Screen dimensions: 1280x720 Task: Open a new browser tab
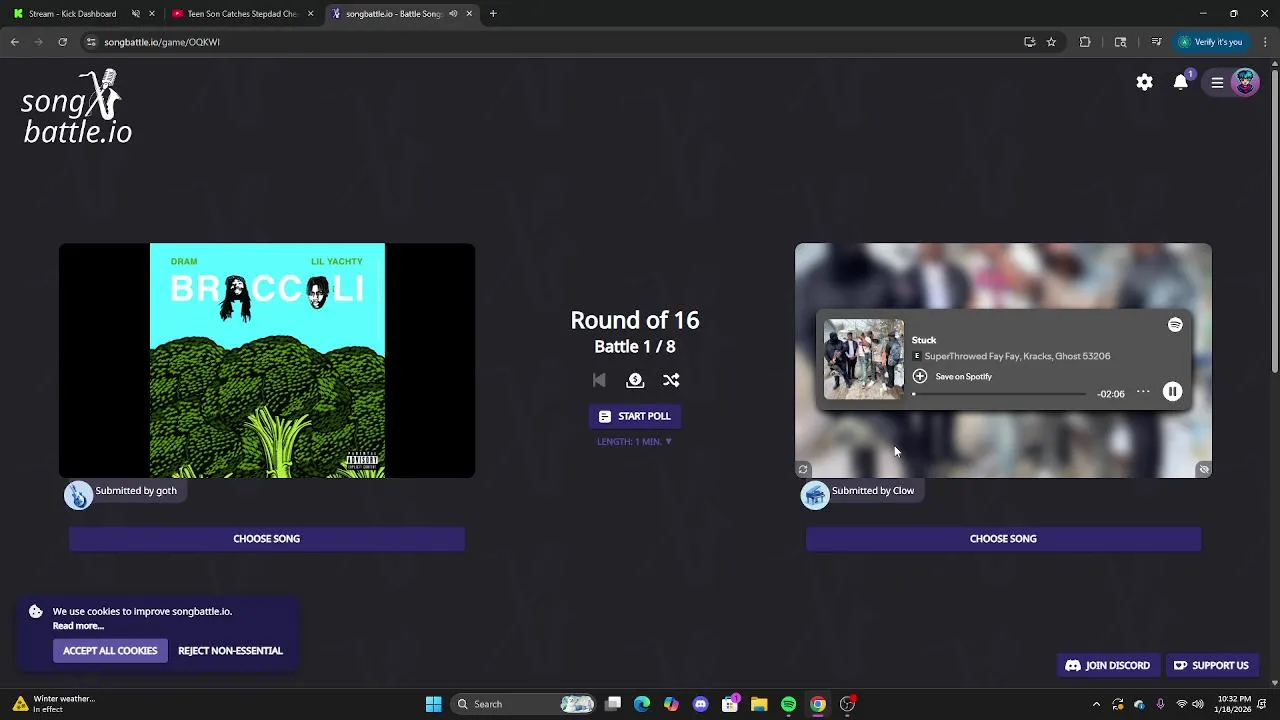tap(493, 14)
